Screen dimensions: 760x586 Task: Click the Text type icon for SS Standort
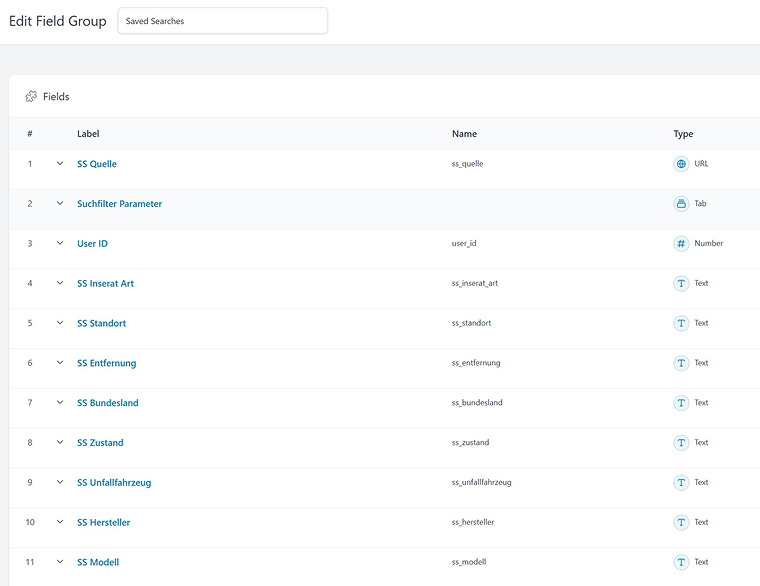[x=681, y=323]
